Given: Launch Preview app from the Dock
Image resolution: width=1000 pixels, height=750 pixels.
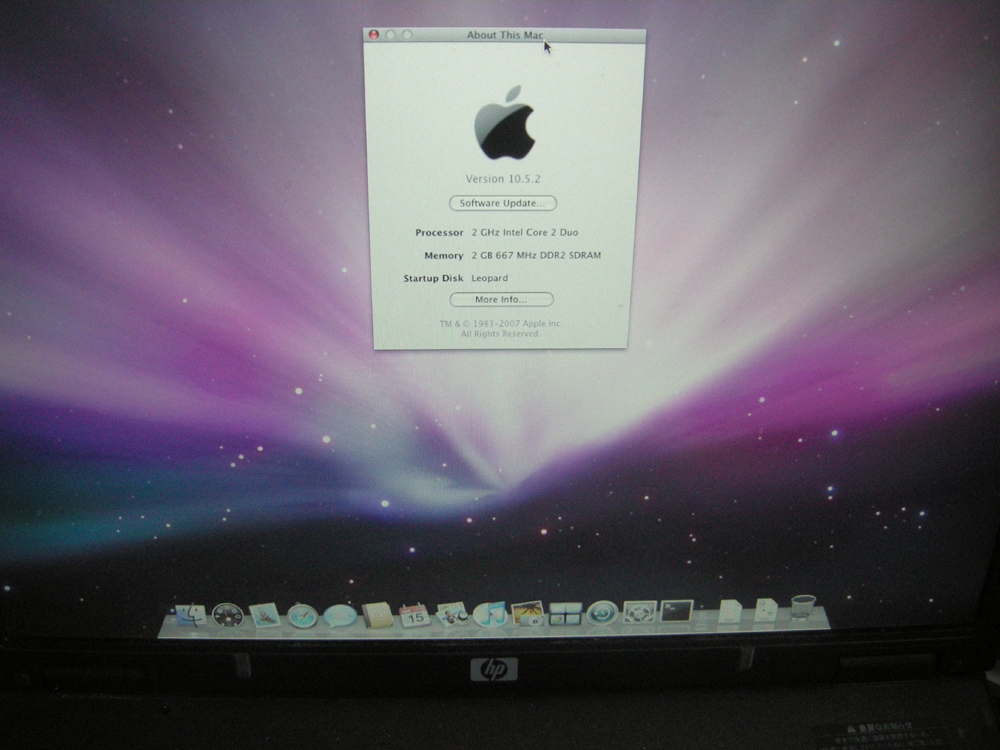Looking at the screenshot, I should coord(452,615).
